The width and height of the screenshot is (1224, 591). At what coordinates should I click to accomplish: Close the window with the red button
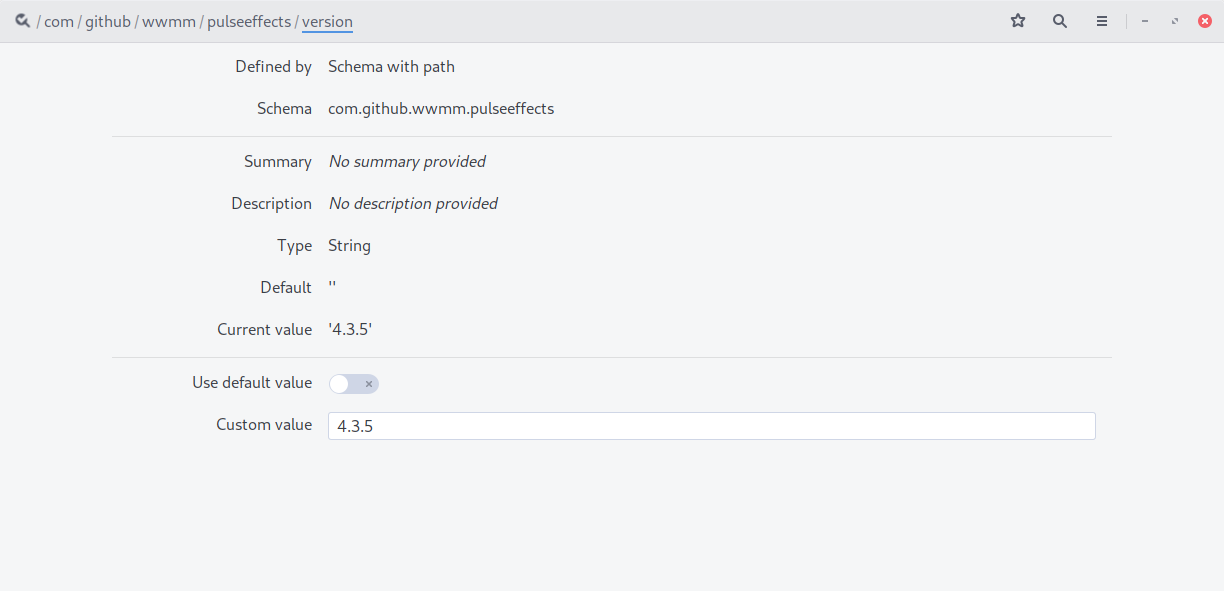[1204, 20]
